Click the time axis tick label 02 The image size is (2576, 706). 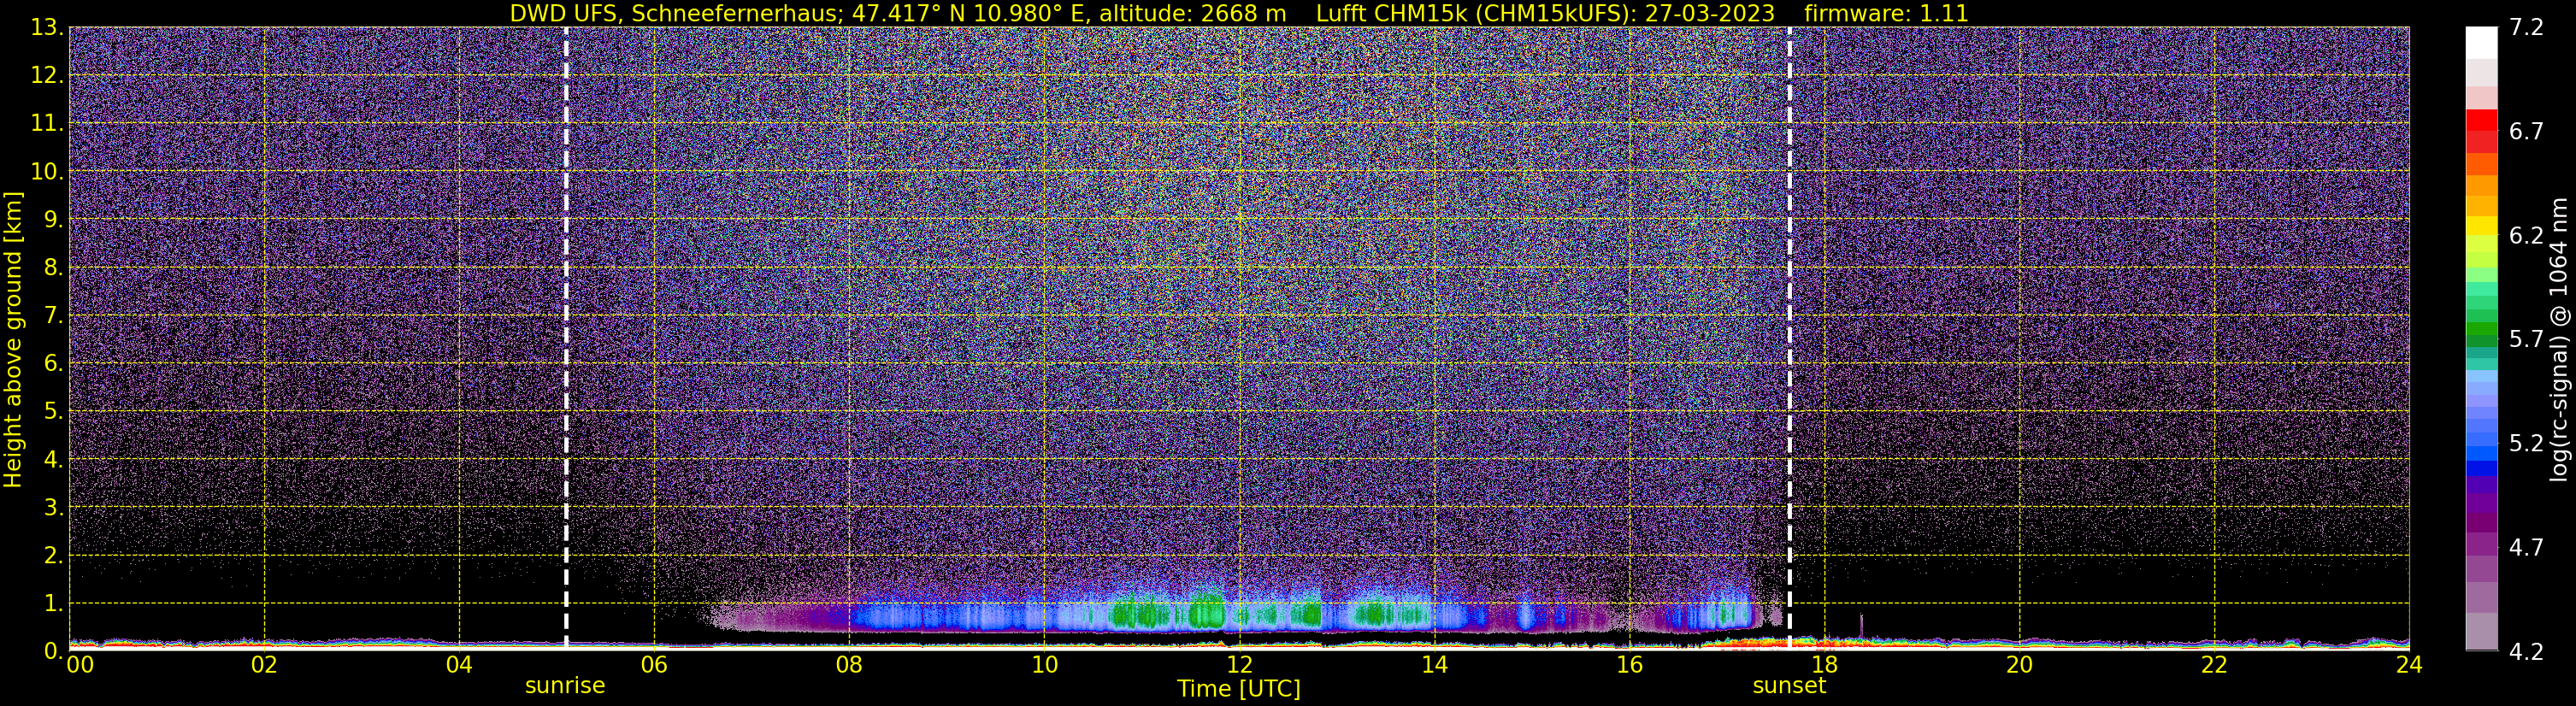(x=264, y=665)
